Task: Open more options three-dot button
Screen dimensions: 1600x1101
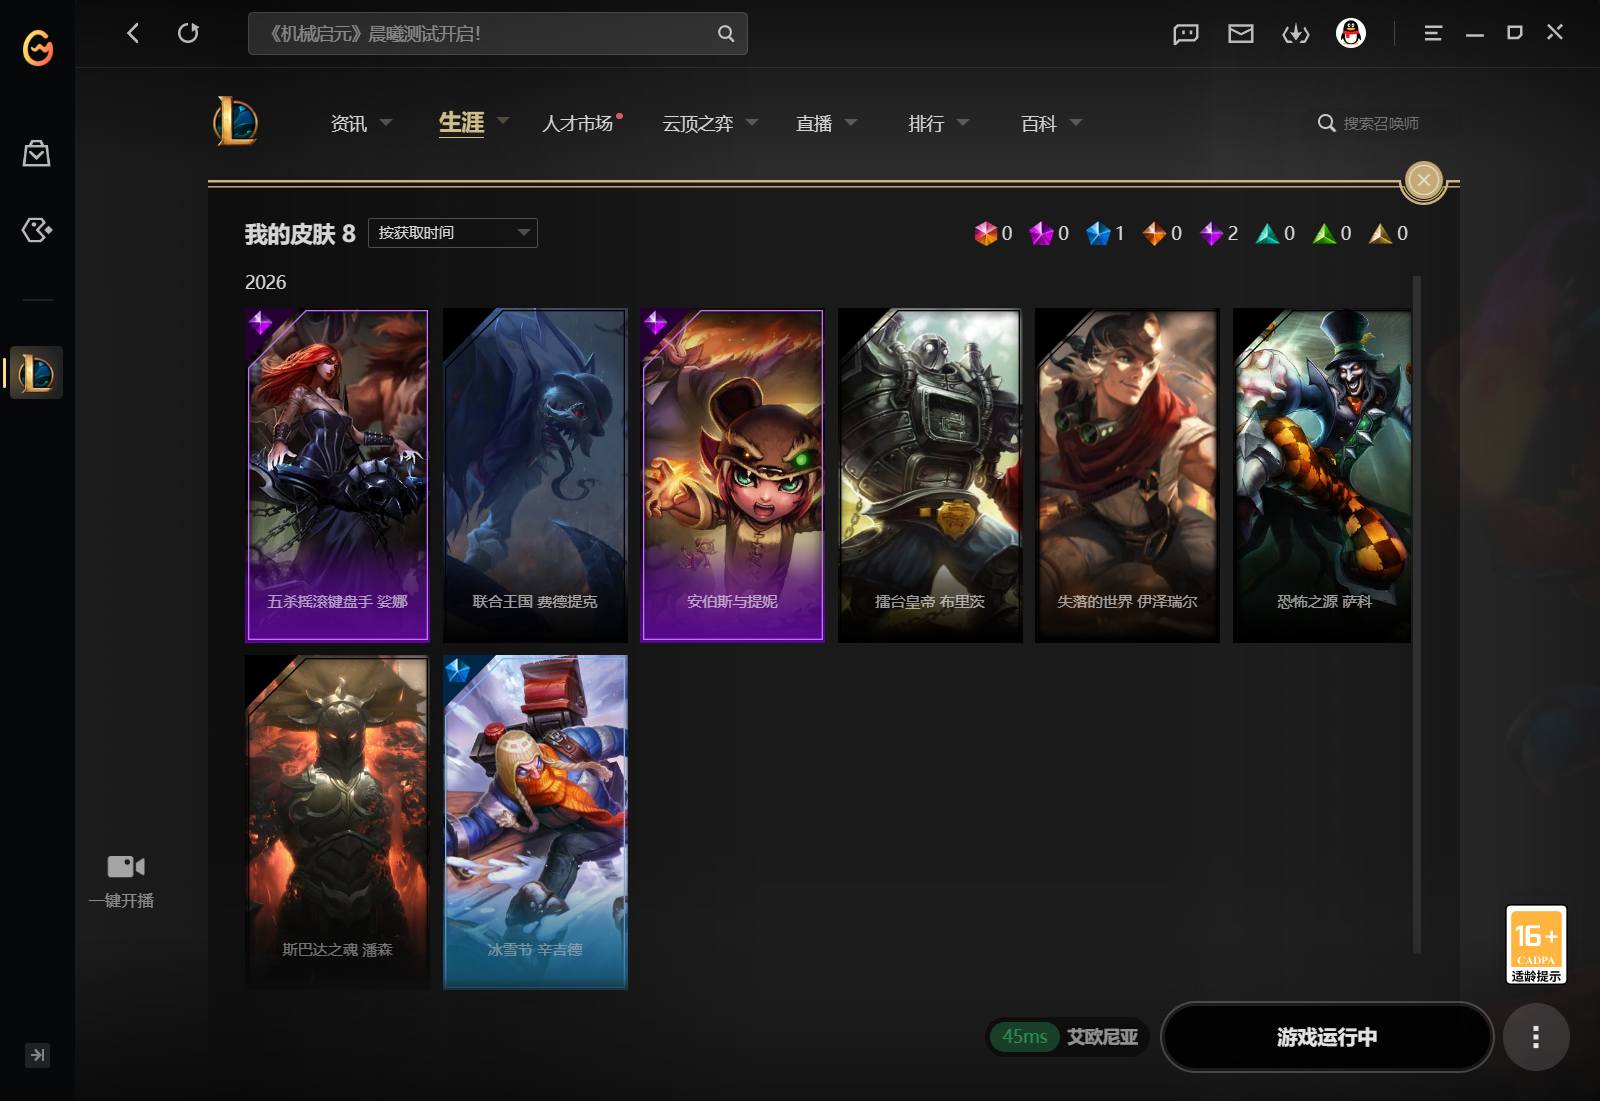Action: pyautogui.click(x=1536, y=1037)
